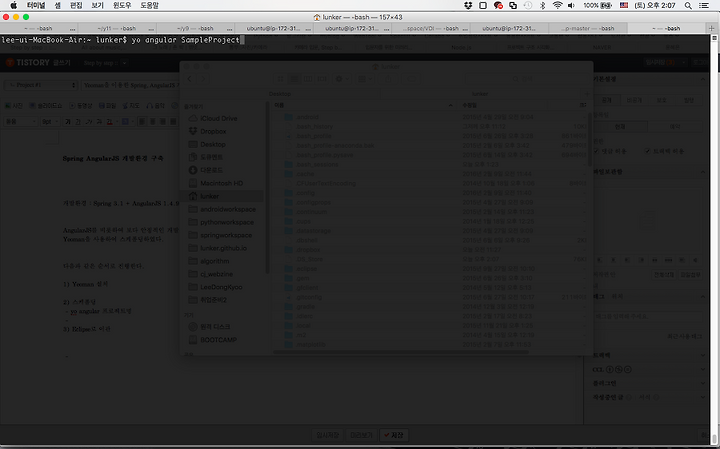Open Spotlight search magnifier icon
Viewport: 720px width, 449px height.
688,6
